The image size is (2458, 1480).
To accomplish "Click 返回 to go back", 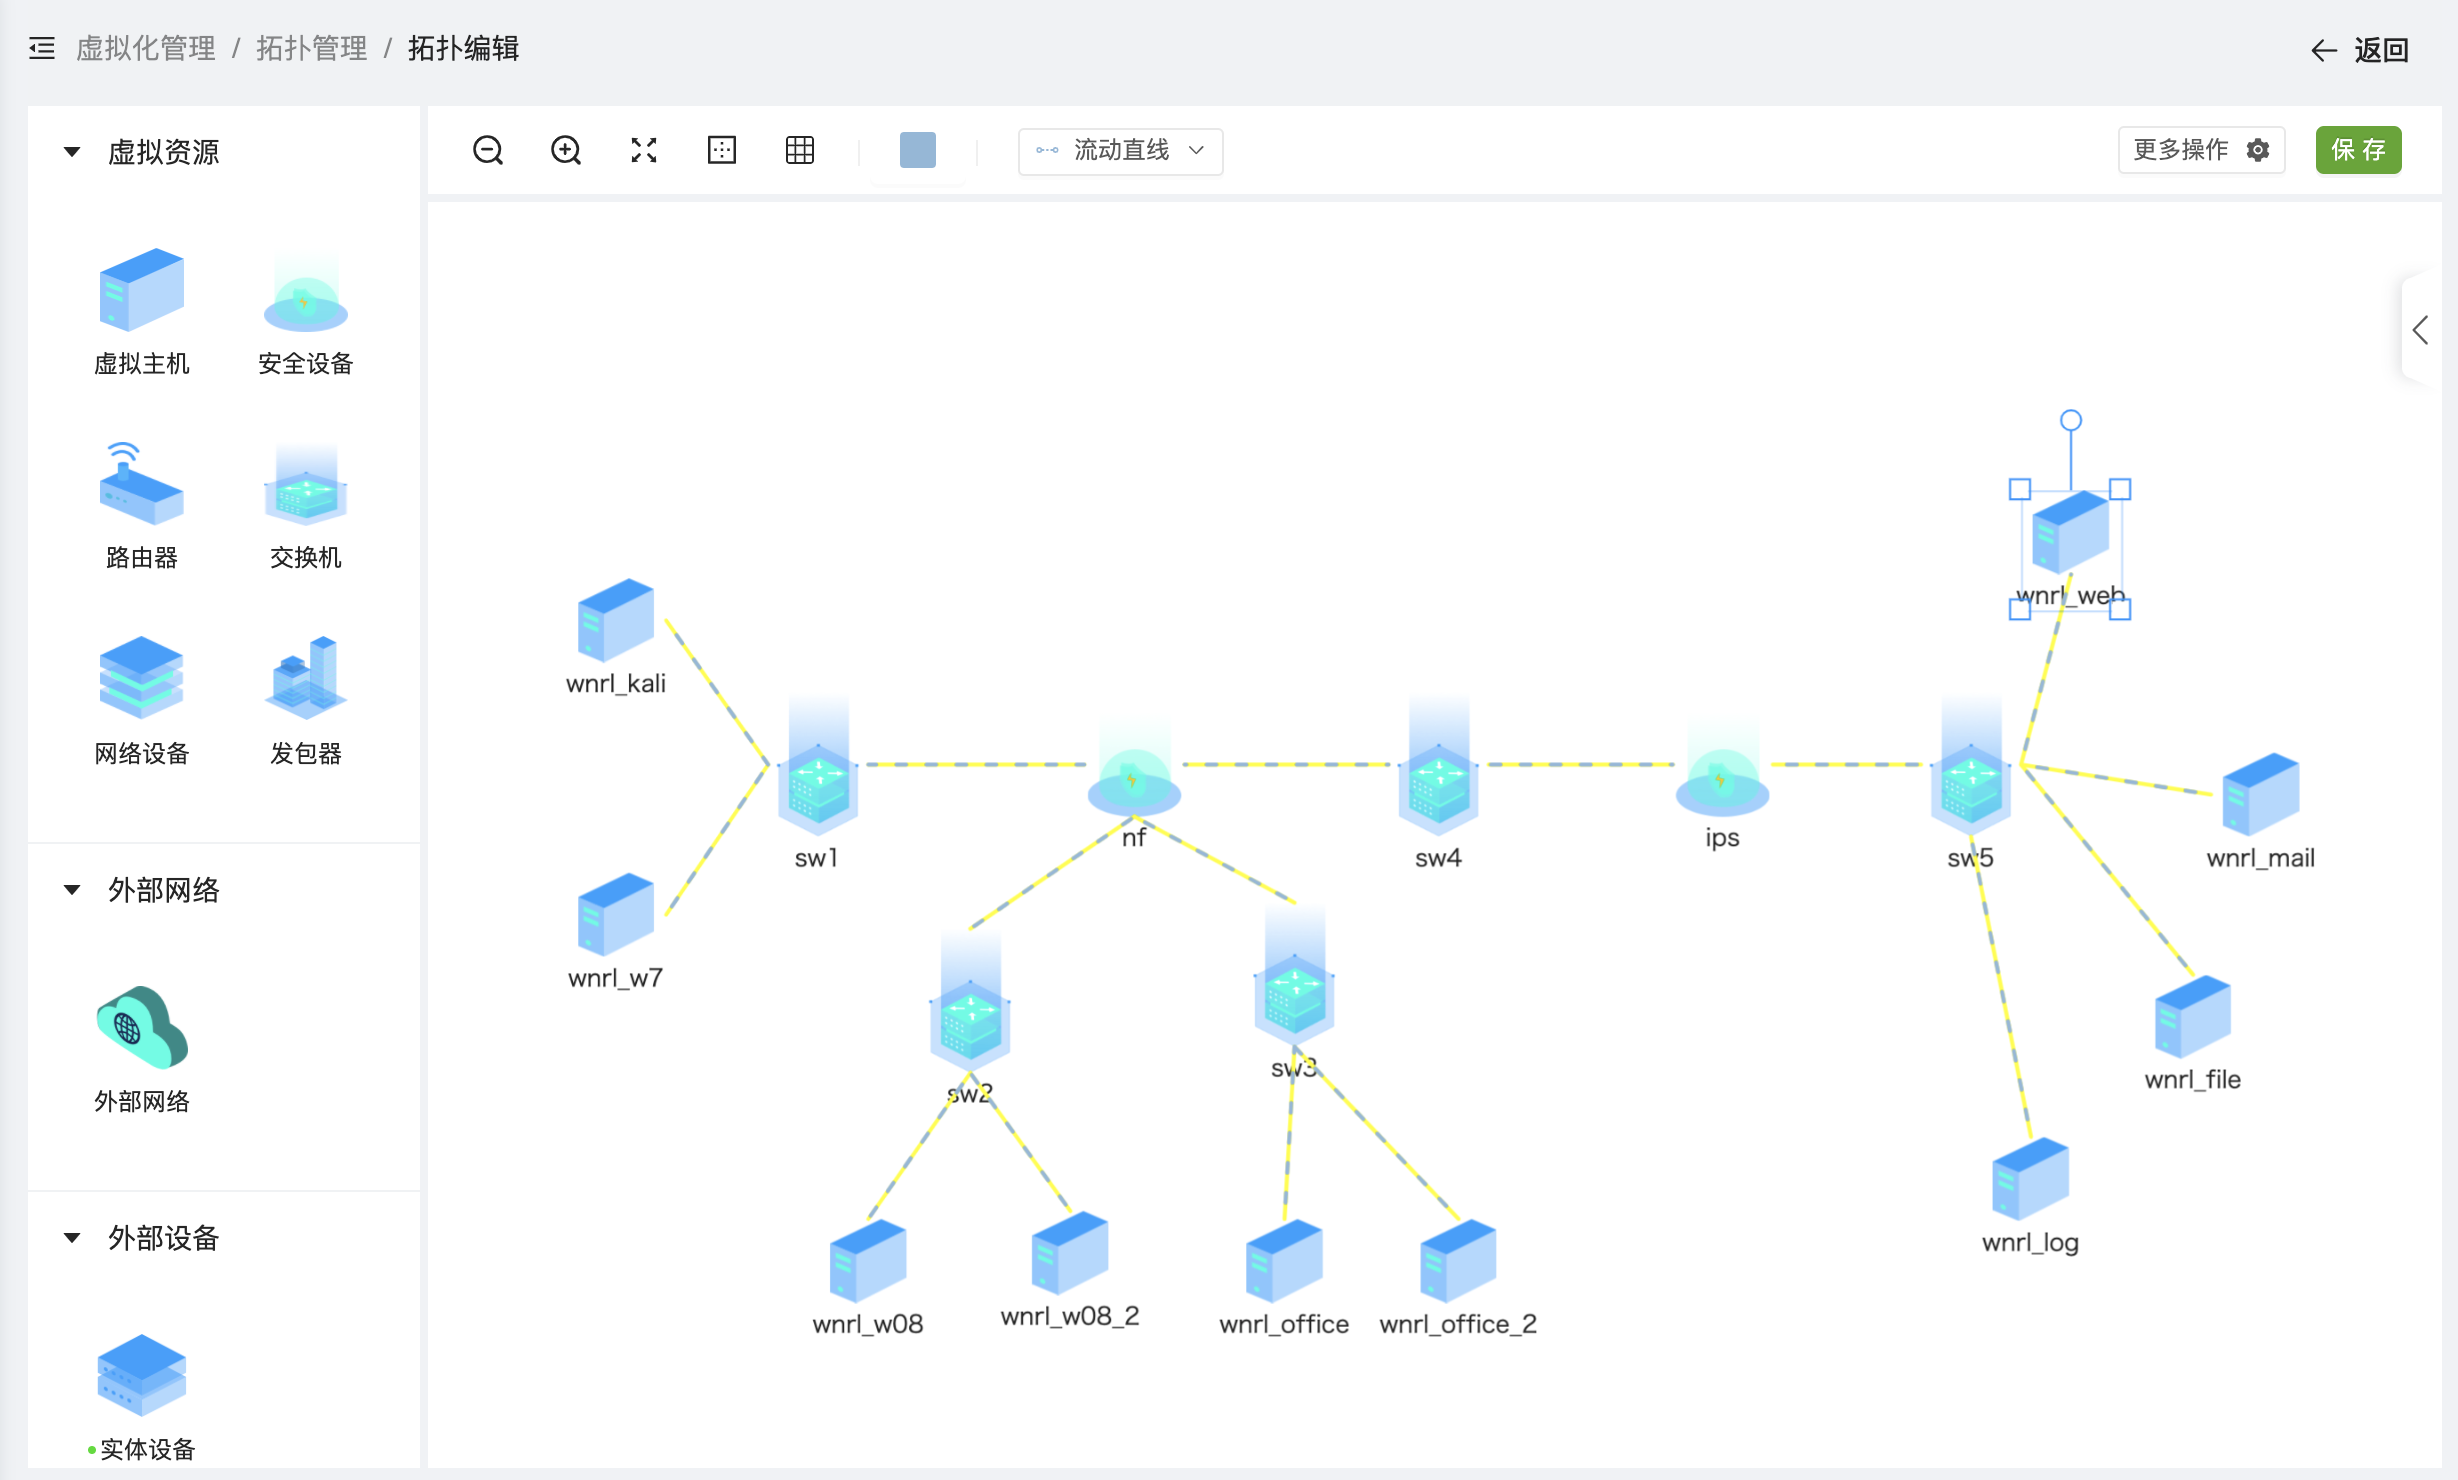I will 2360,50.
